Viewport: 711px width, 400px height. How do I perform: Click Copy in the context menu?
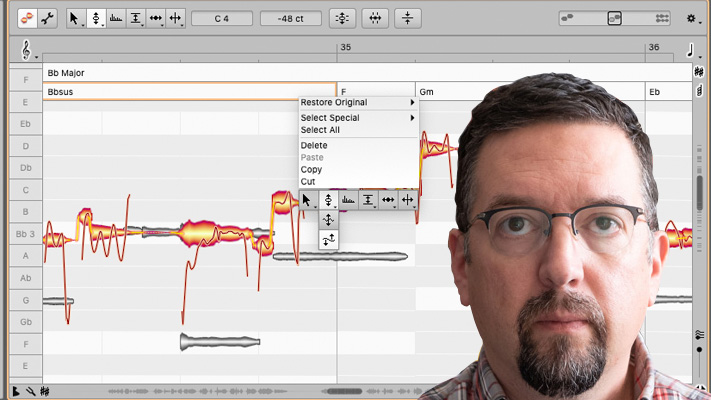[311, 170]
